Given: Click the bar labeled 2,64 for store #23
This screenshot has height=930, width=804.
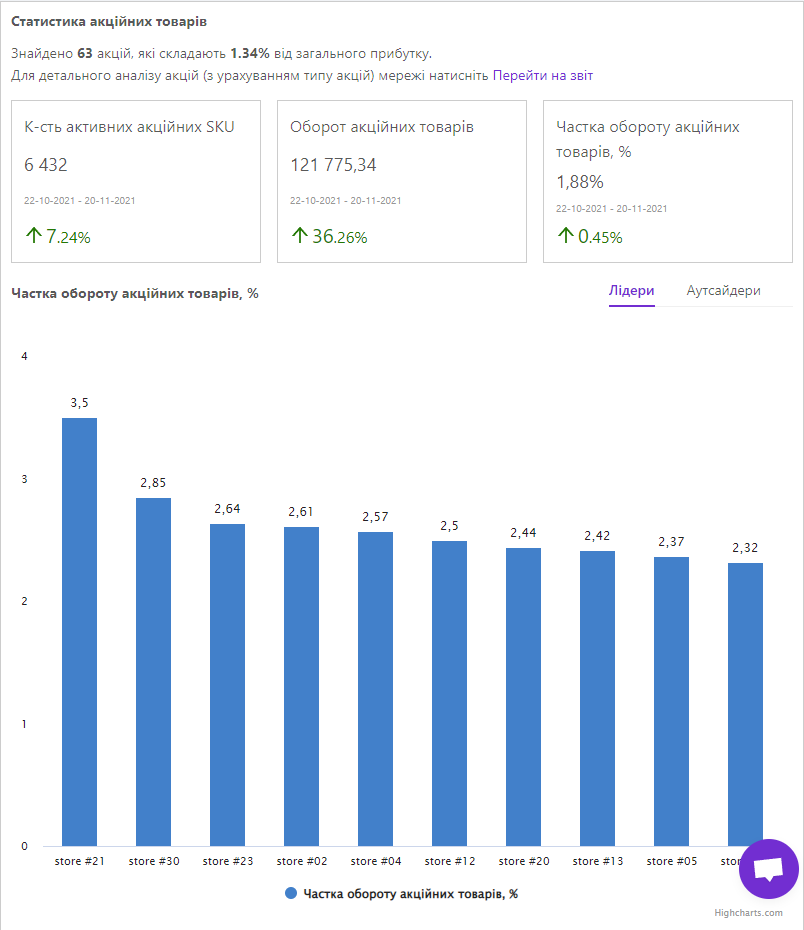Looking at the screenshot, I should tap(227, 685).
